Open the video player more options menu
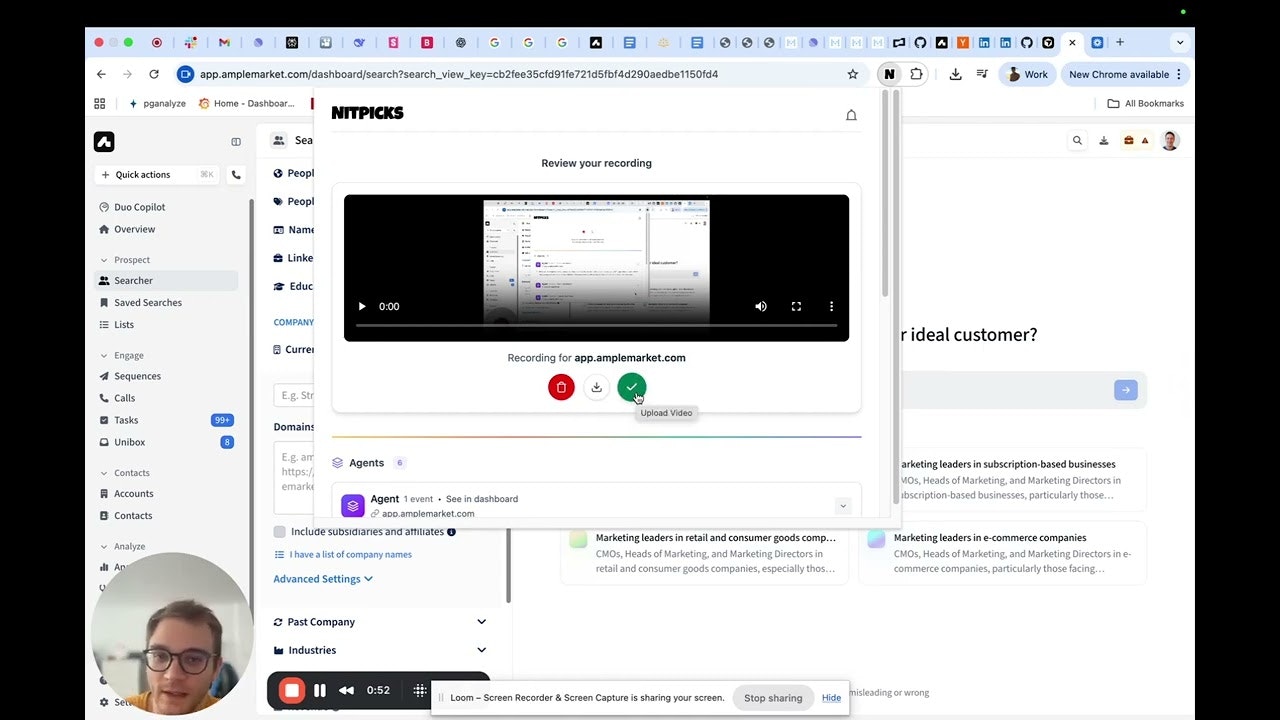The width and height of the screenshot is (1280, 720). click(831, 306)
